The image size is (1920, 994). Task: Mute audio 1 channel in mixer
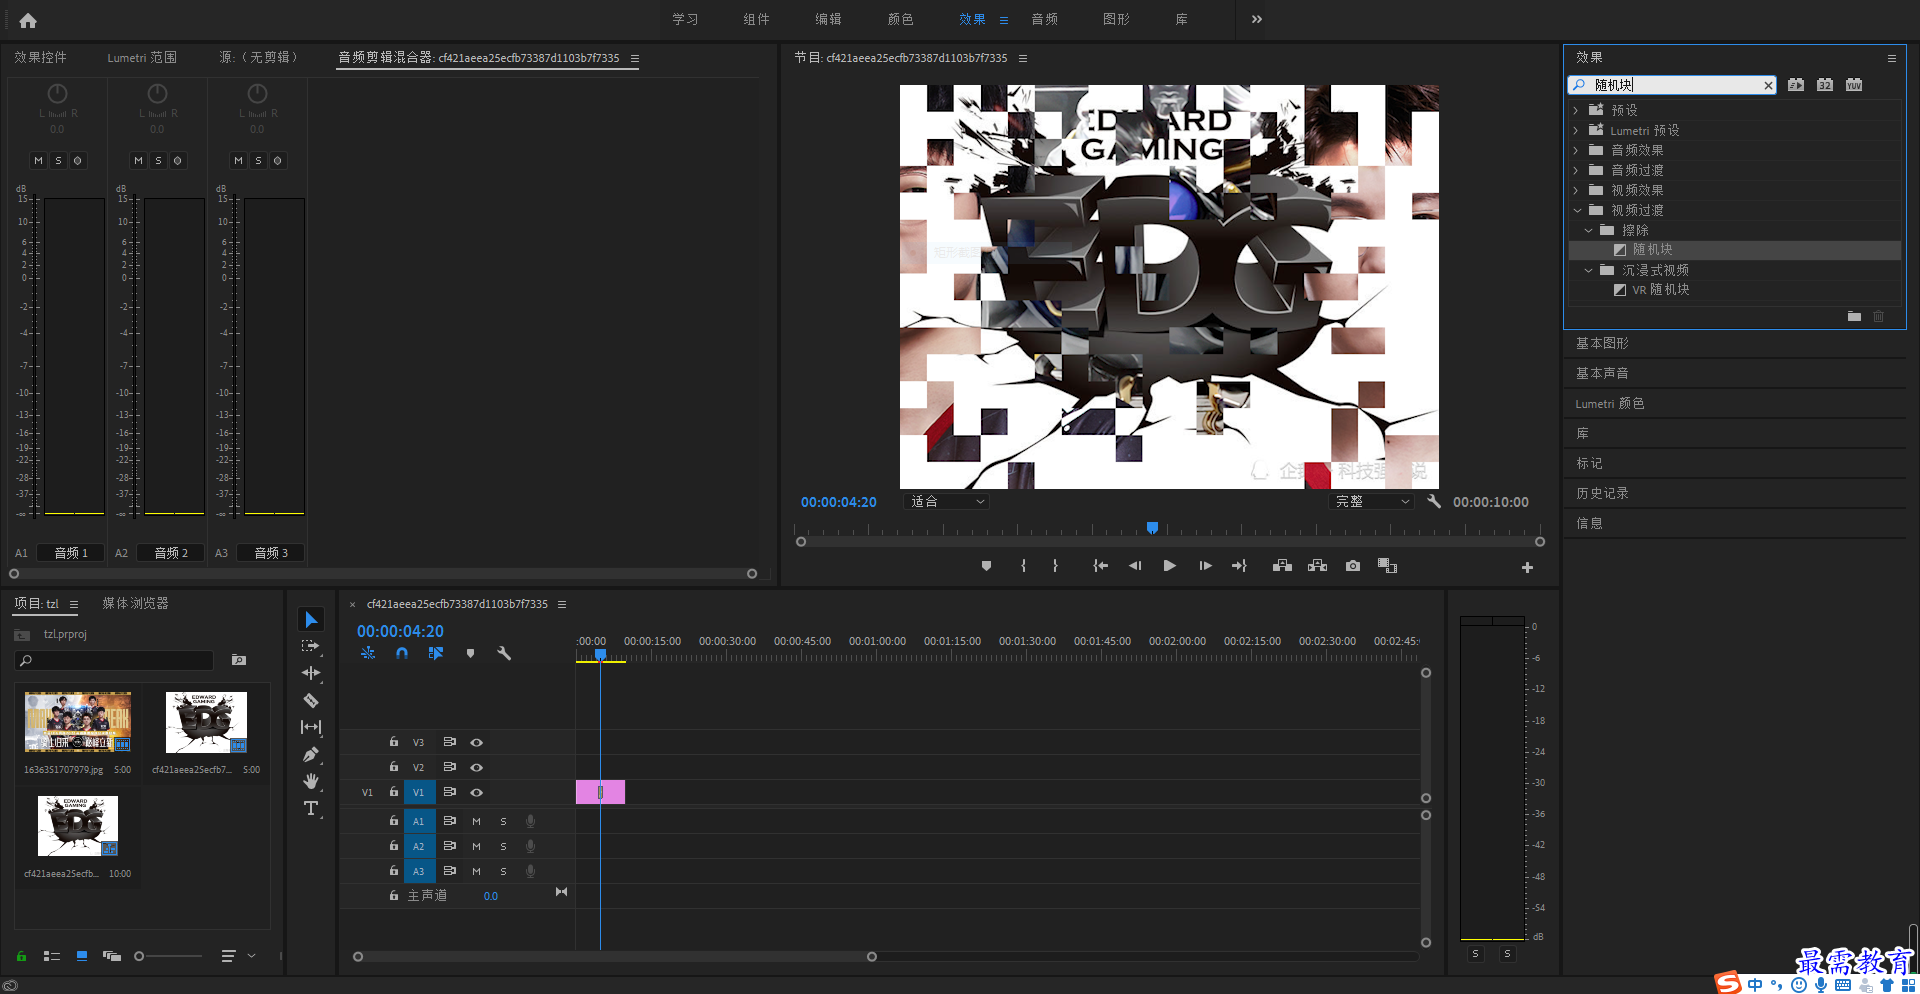[38, 160]
